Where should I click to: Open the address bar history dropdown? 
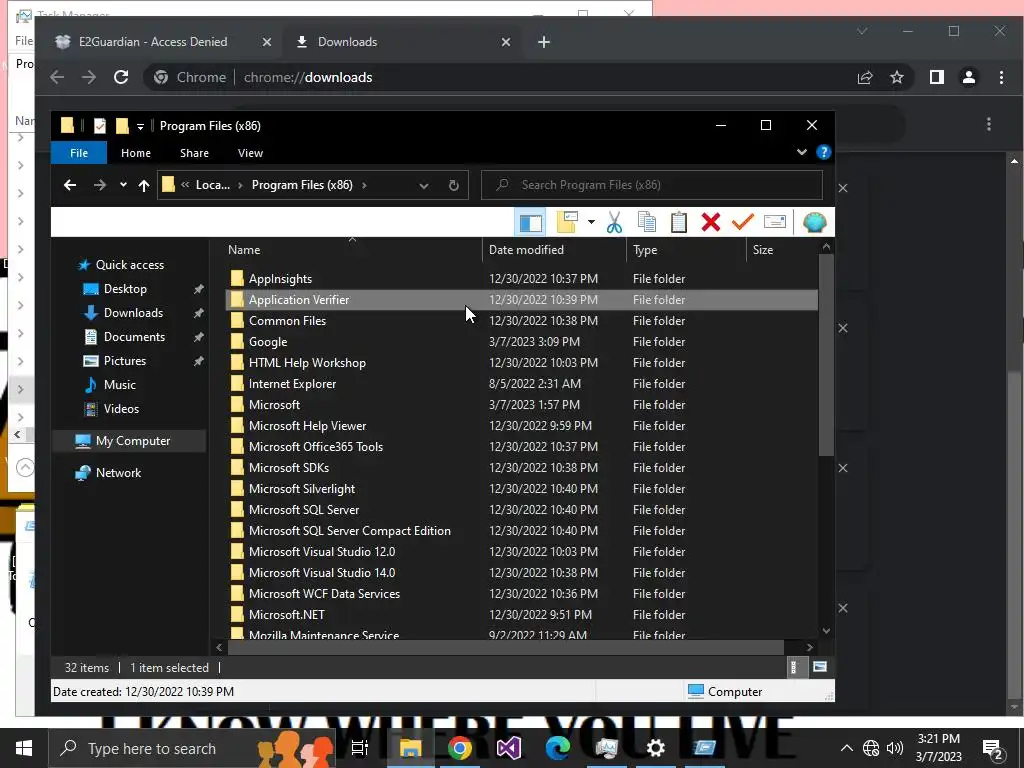pyautogui.click(x=424, y=185)
